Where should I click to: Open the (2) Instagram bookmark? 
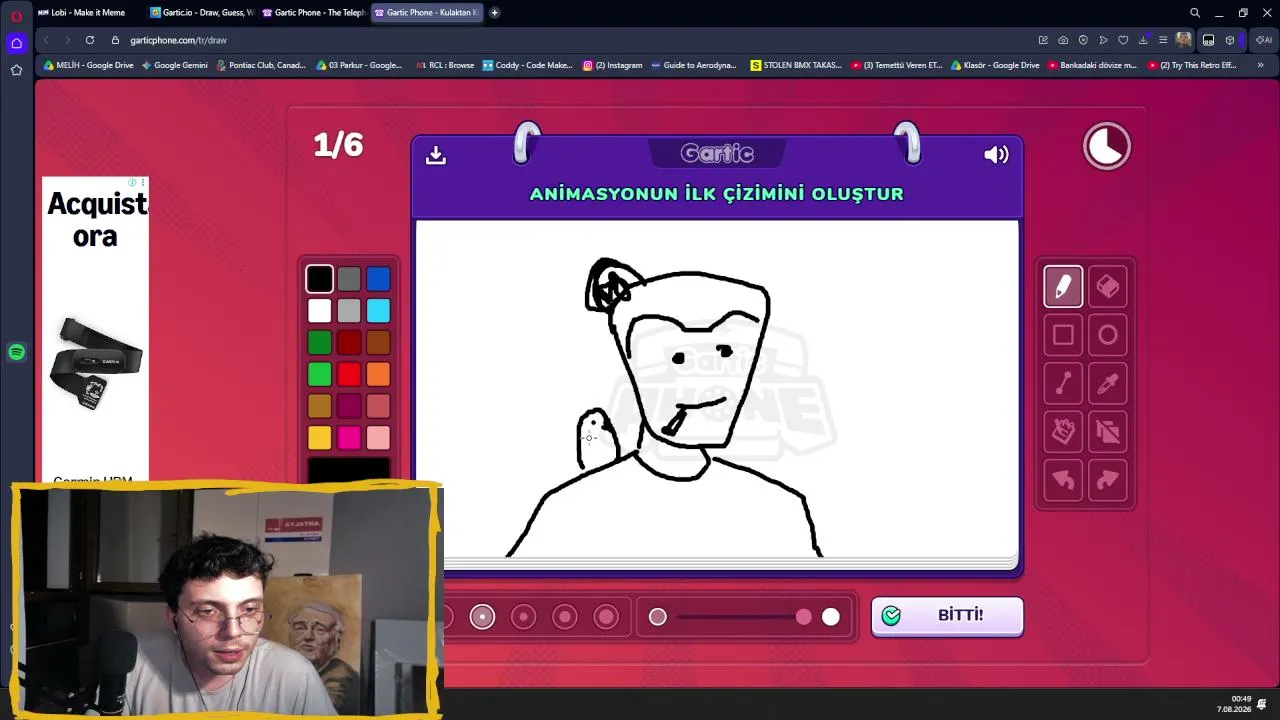(613, 65)
